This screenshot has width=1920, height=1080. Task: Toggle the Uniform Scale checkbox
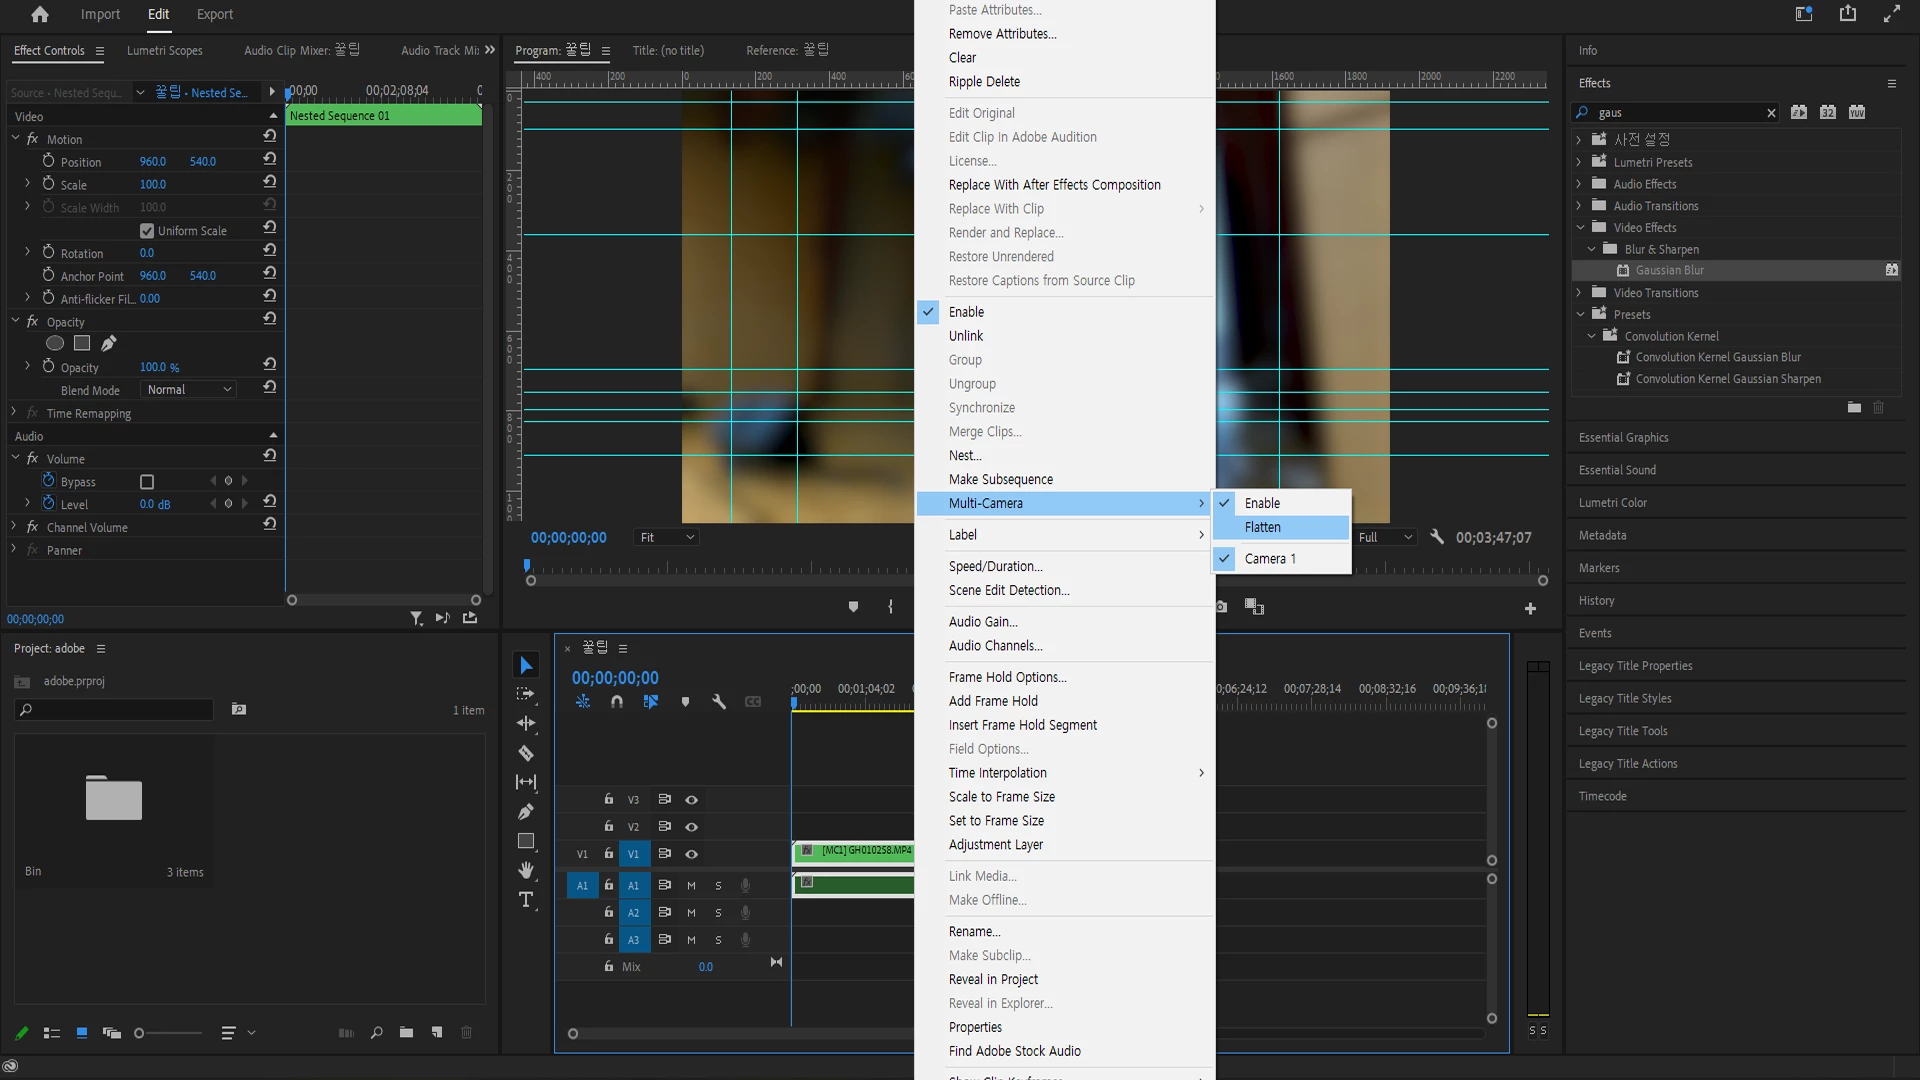(147, 231)
